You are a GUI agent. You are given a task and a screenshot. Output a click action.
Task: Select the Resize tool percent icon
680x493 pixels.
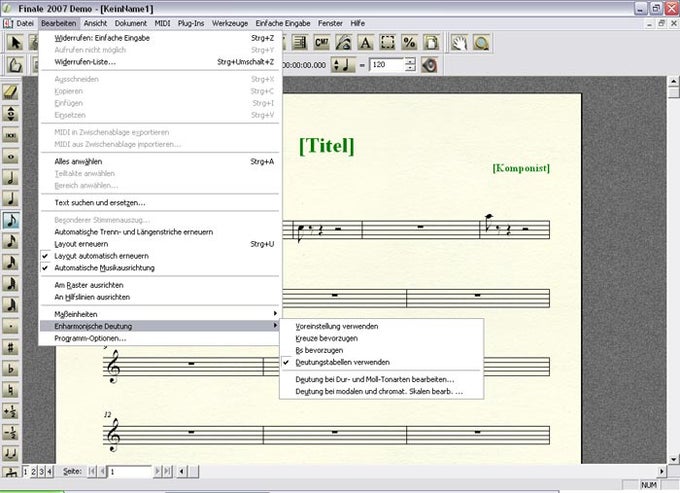click(x=409, y=42)
